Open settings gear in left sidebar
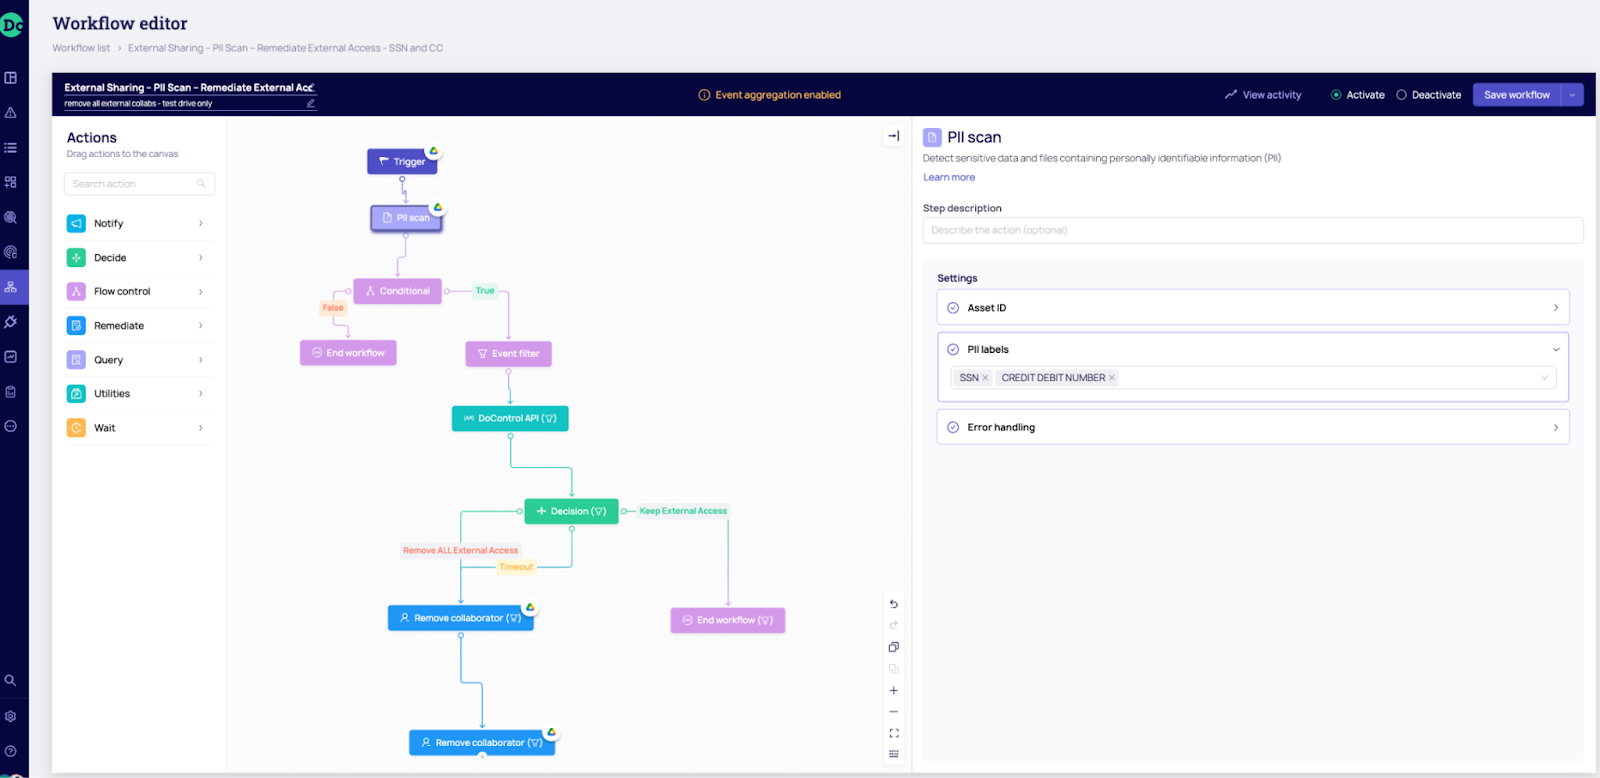This screenshot has height=778, width=1600. coord(11,716)
